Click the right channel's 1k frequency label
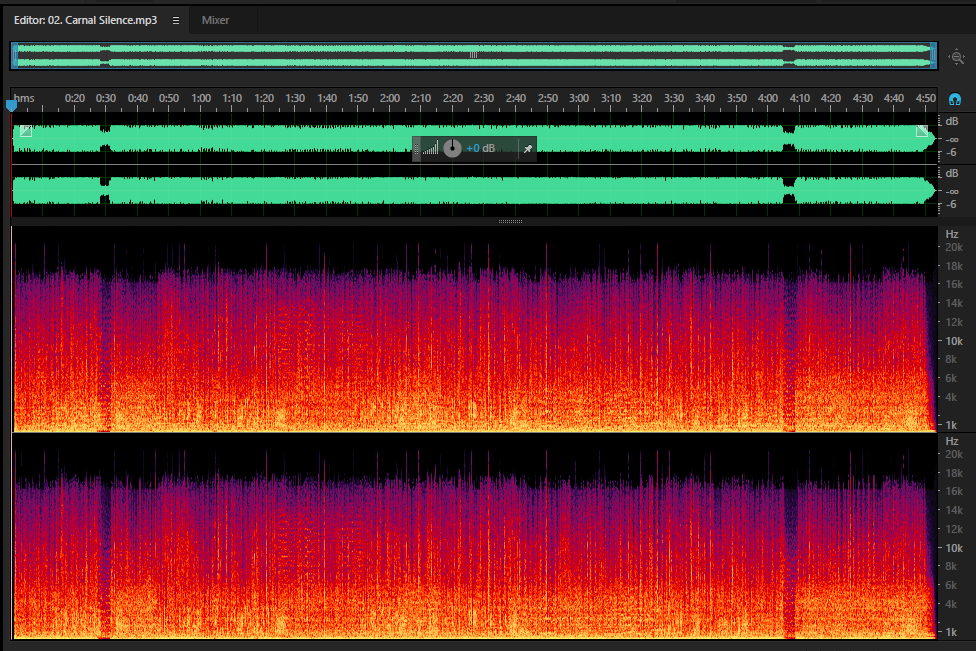Viewport: 976px width, 651px height. [951, 632]
